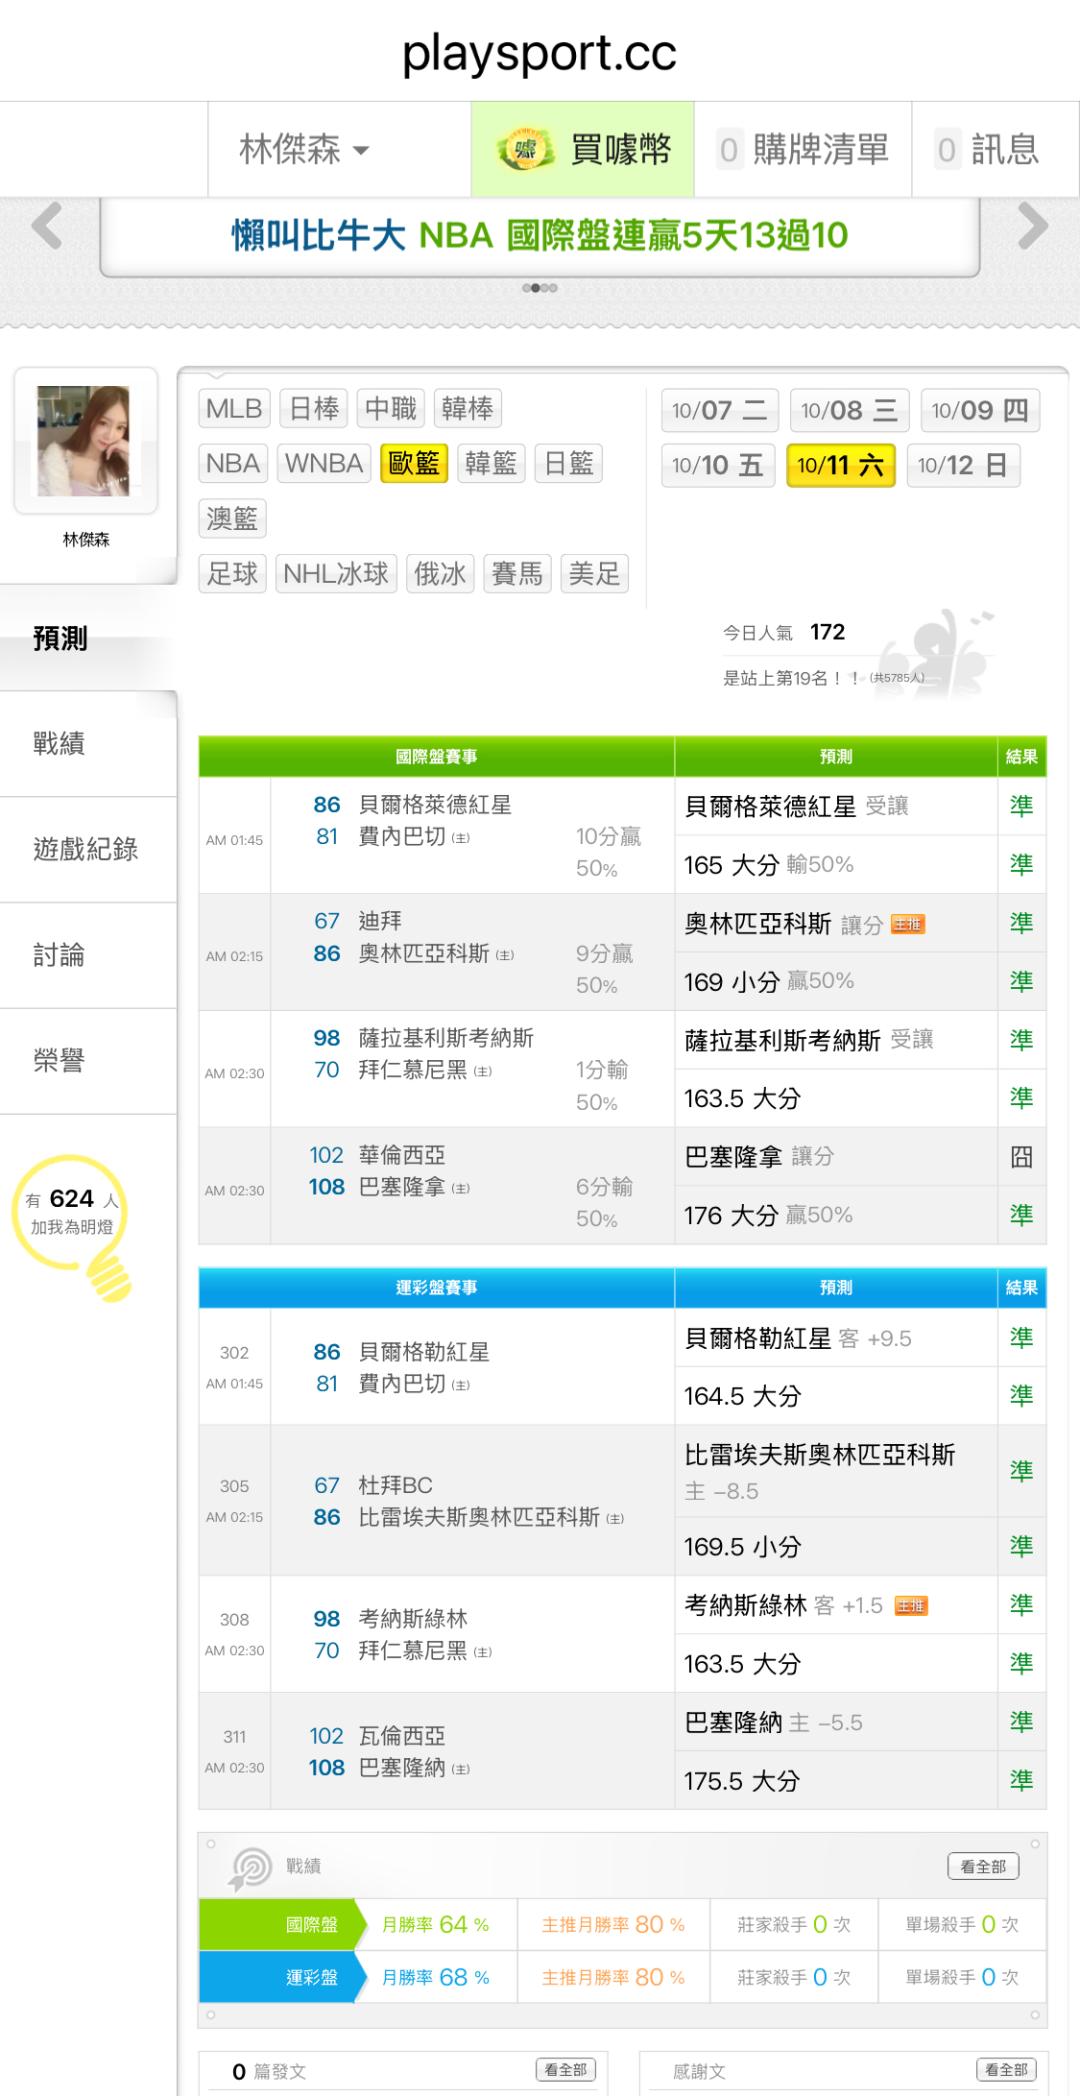Open the 戰績 sidebar tab
The height and width of the screenshot is (2096, 1080).
(x=59, y=743)
